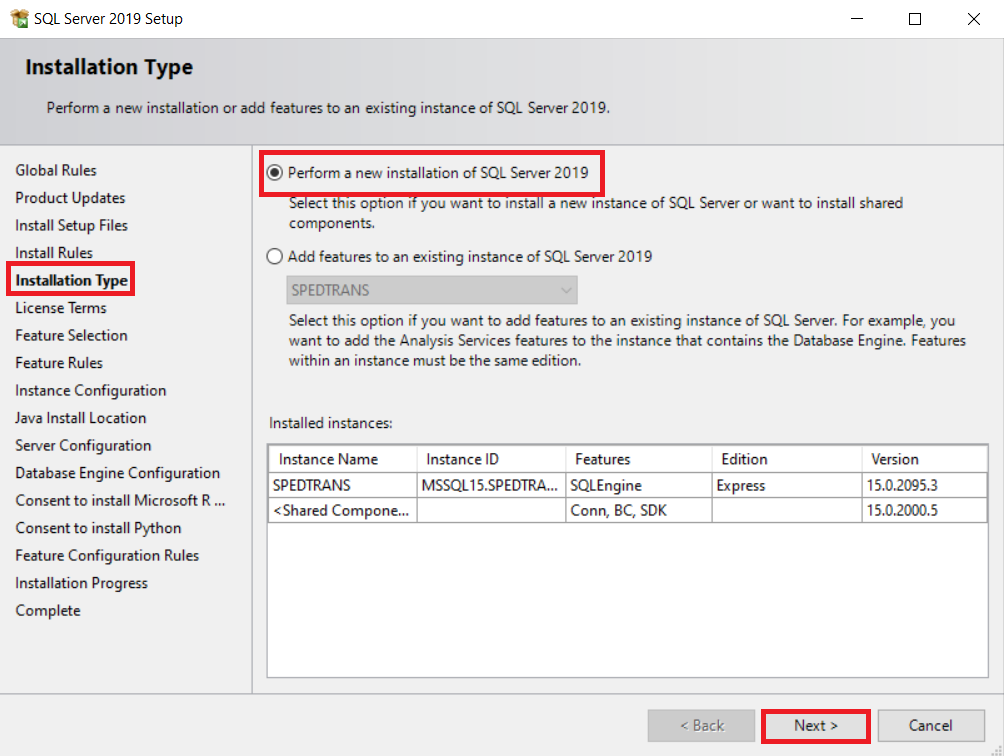Click the SQLEngine features cell
Image resolution: width=1004 pixels, height=756 pixels.
click(x=638, y=485)
